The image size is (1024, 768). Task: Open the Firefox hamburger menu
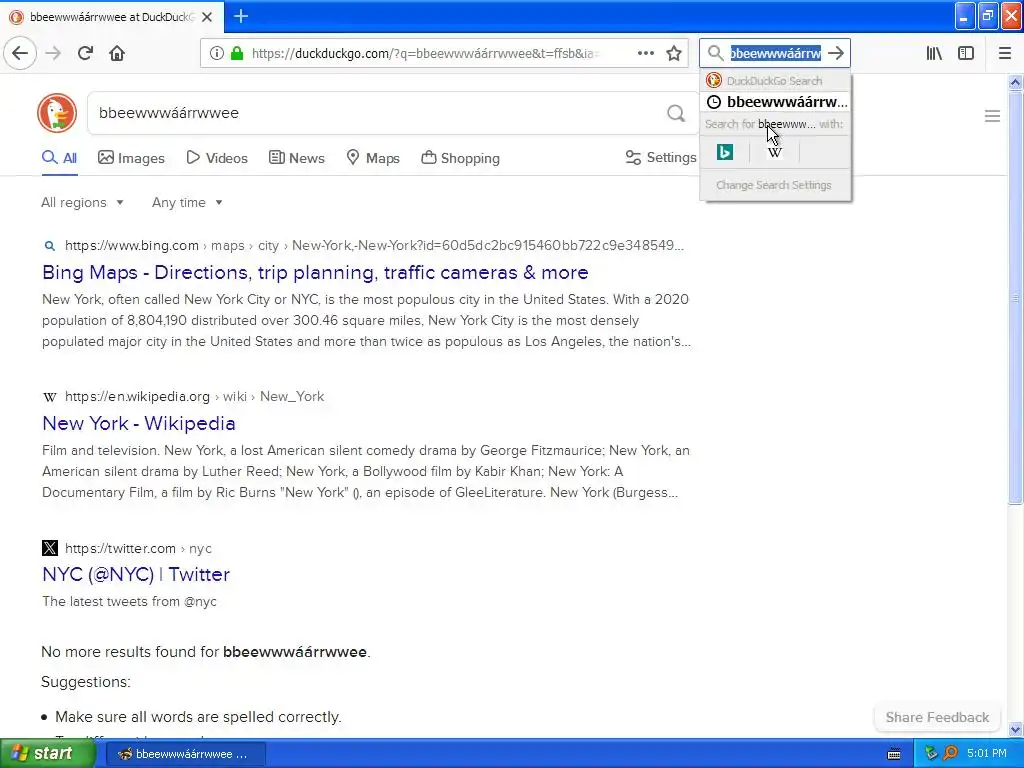point(1004,53)
